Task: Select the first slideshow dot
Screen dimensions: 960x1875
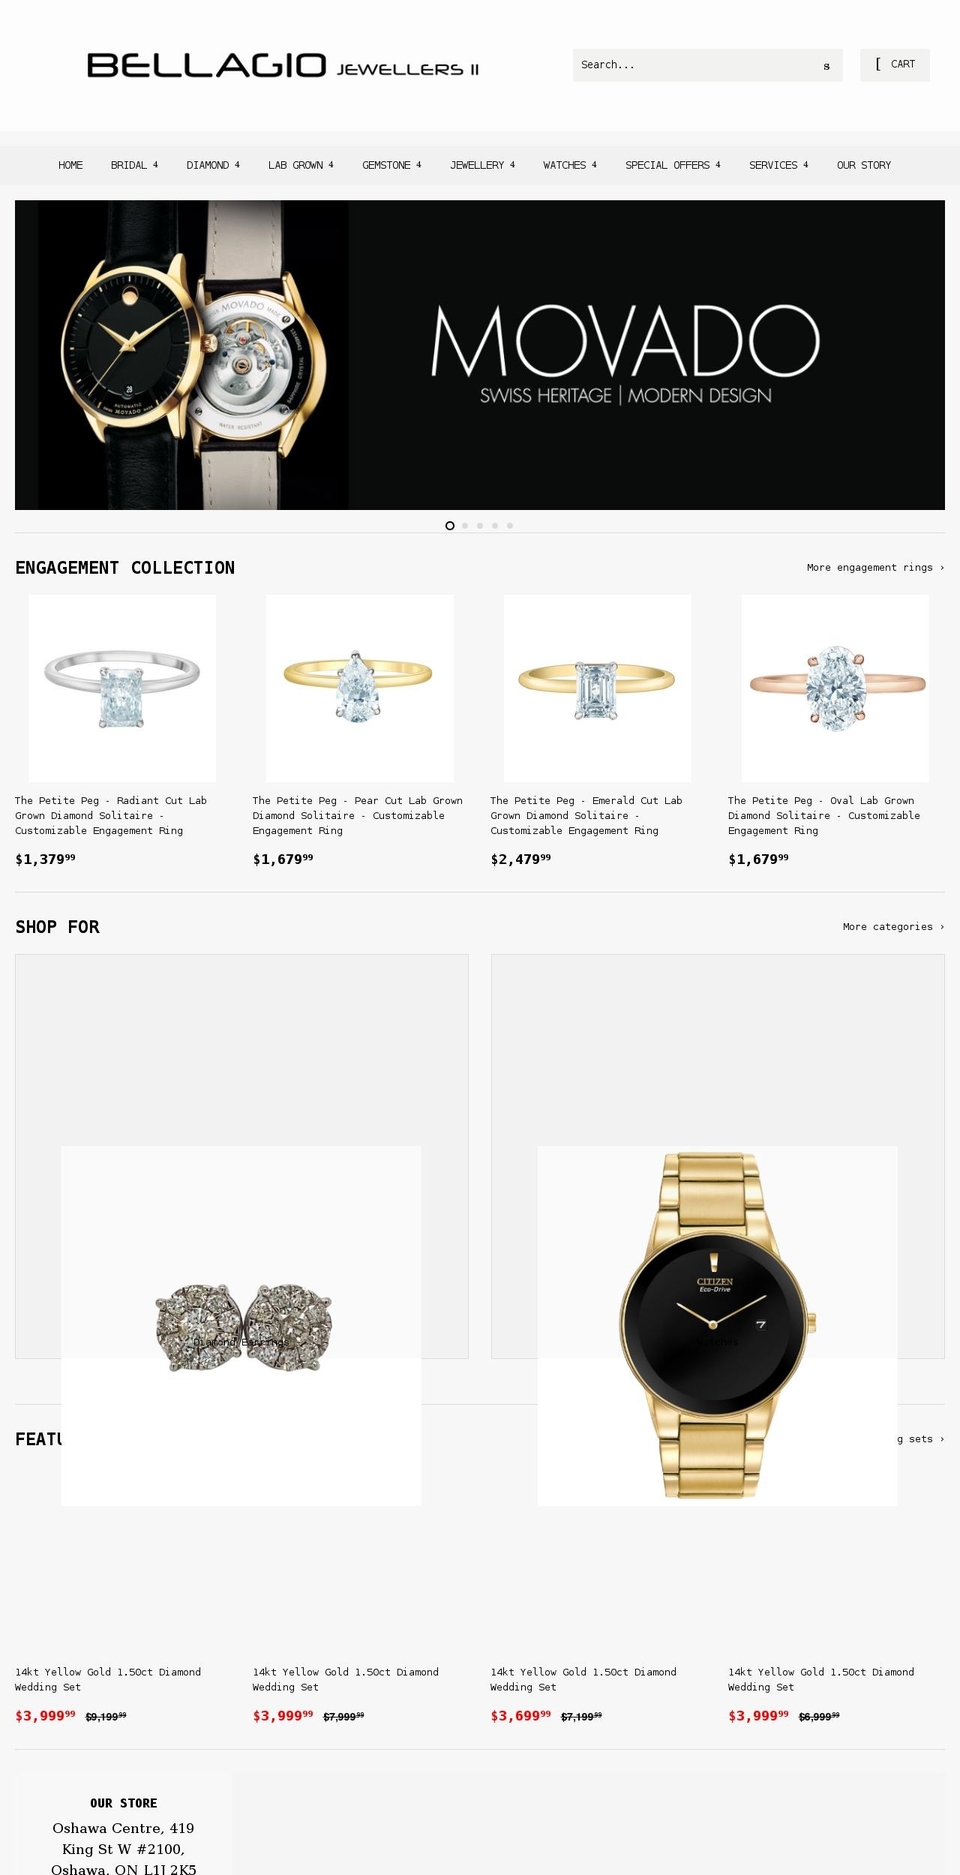Action: 450,526
